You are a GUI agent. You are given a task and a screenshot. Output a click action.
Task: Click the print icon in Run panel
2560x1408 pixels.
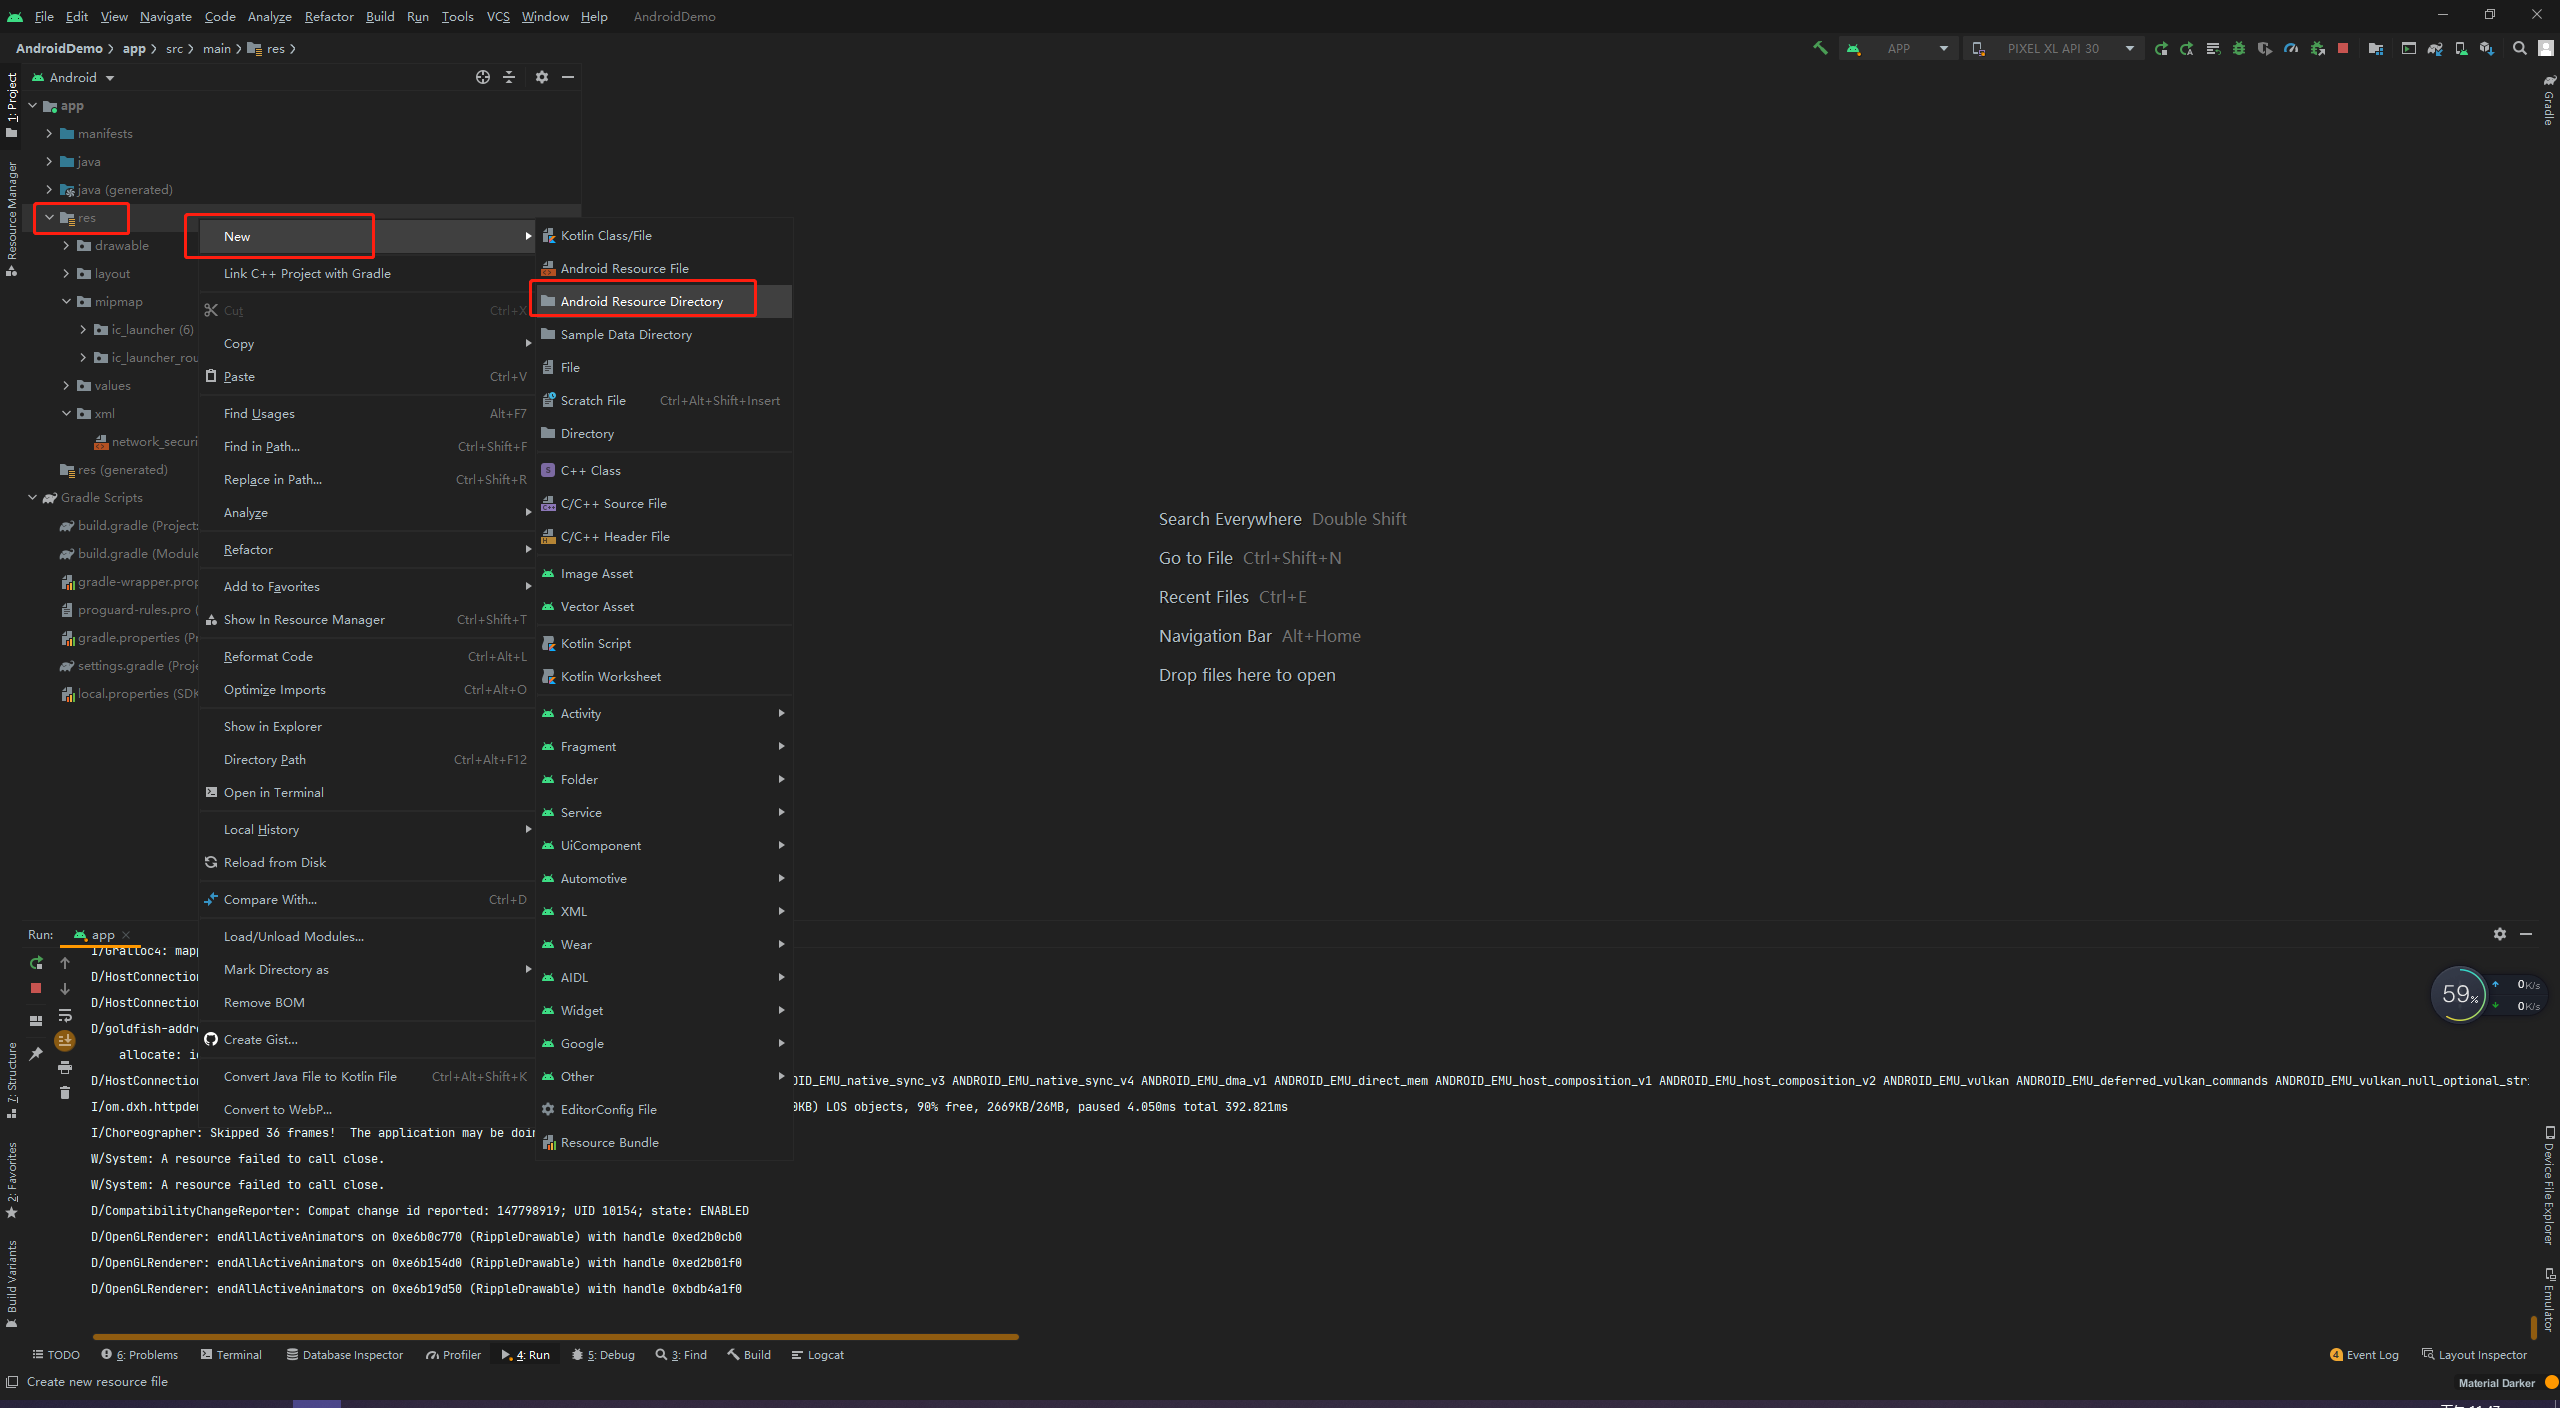[65, 1067]
